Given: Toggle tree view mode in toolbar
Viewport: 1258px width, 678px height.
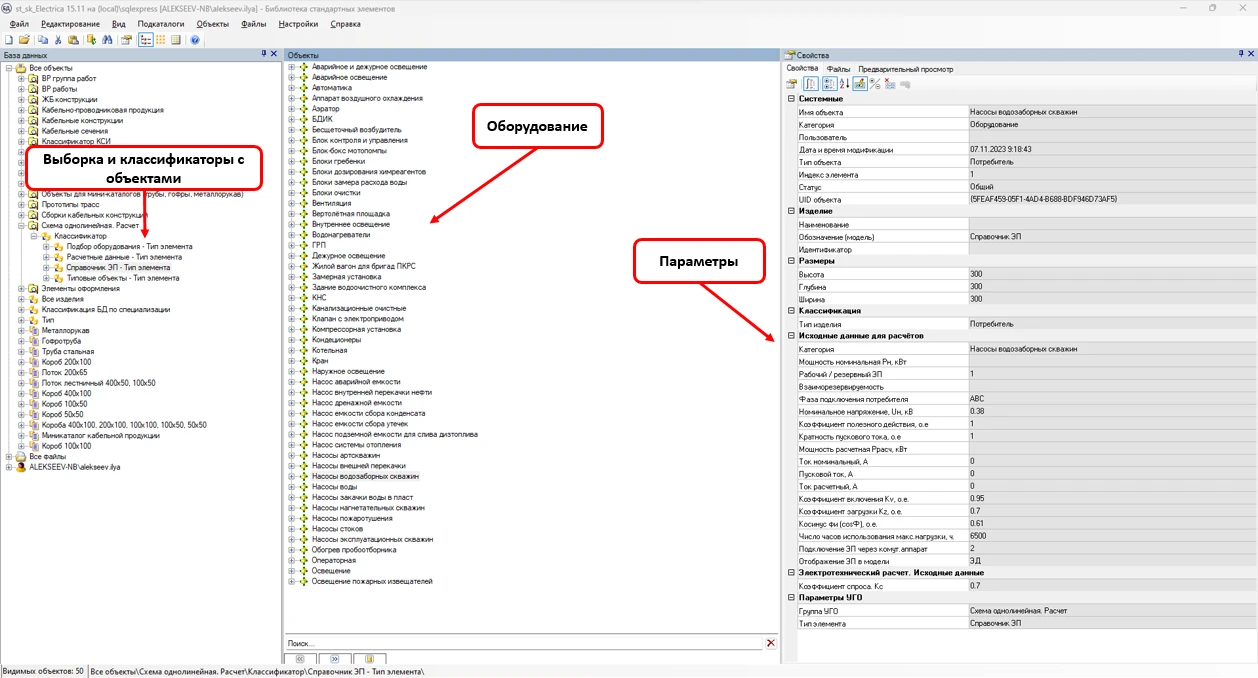Looking at the screenshot, I should tap(145, 40).
